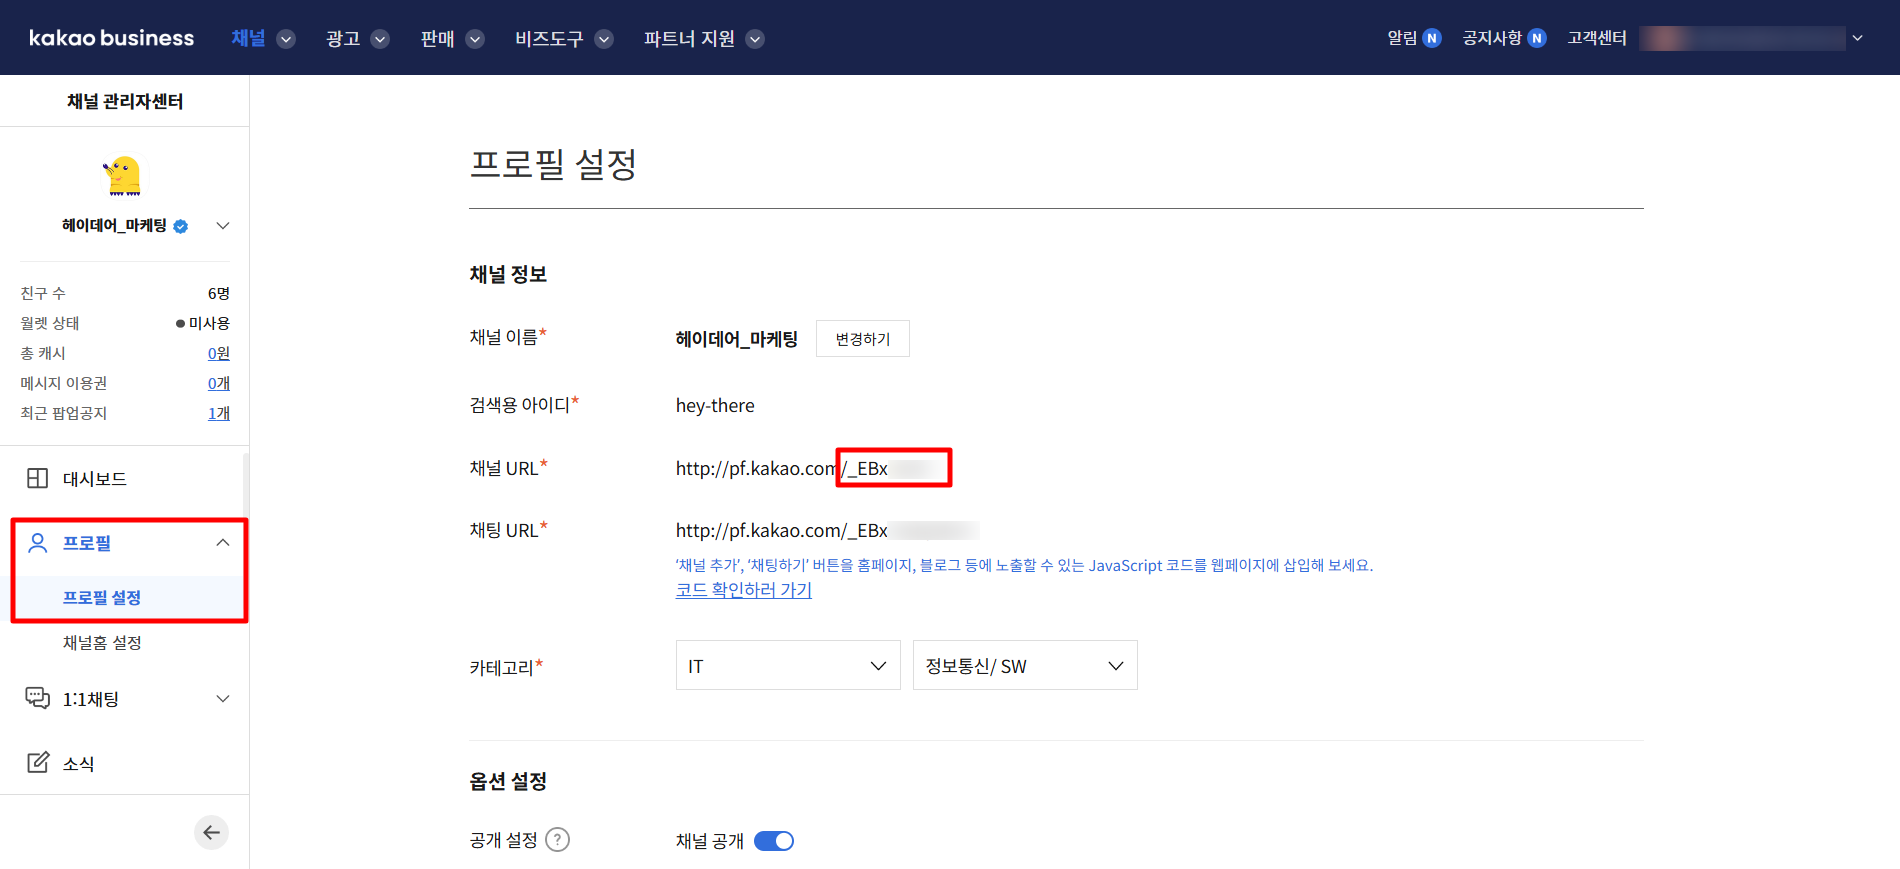
Task: Open the 정보통신/ SW subcategory dropdown
Action: (1025, 665)
